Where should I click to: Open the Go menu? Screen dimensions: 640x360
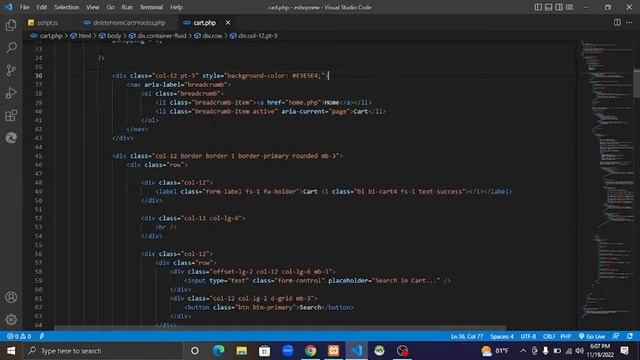[110, 7]
